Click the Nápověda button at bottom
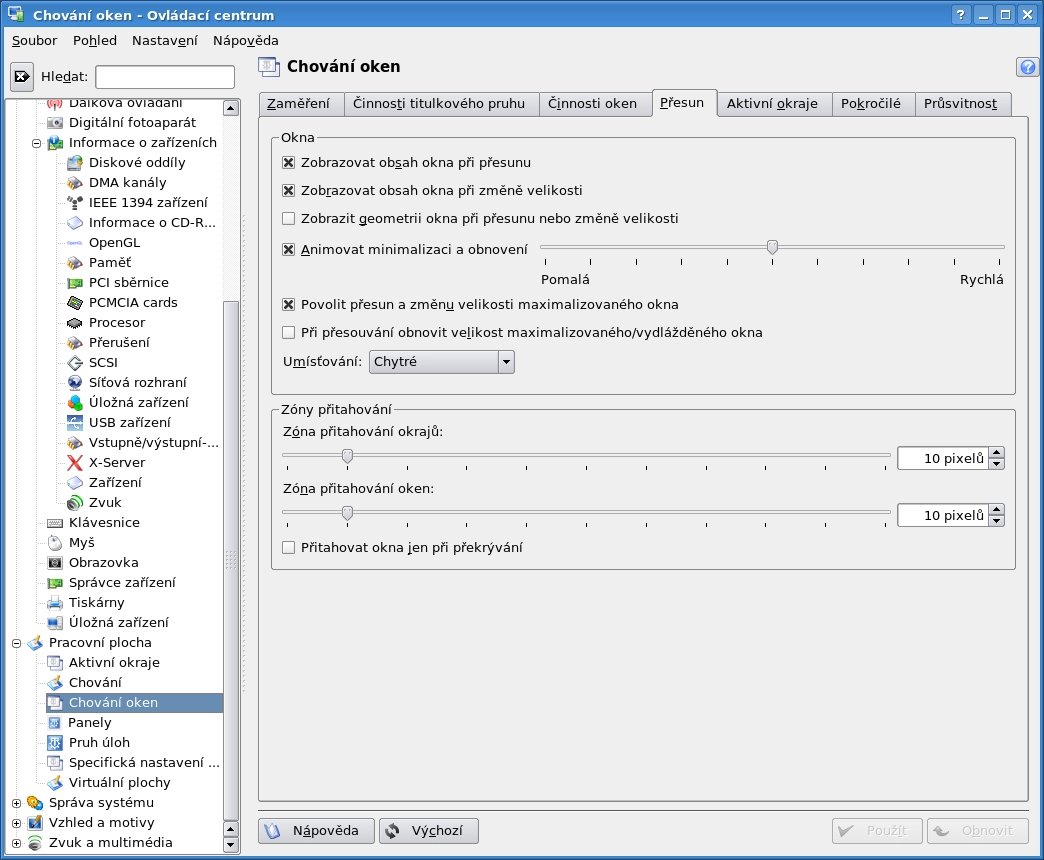The height and width of the screenshot is (860, 1044). click(x=316, y=831)
